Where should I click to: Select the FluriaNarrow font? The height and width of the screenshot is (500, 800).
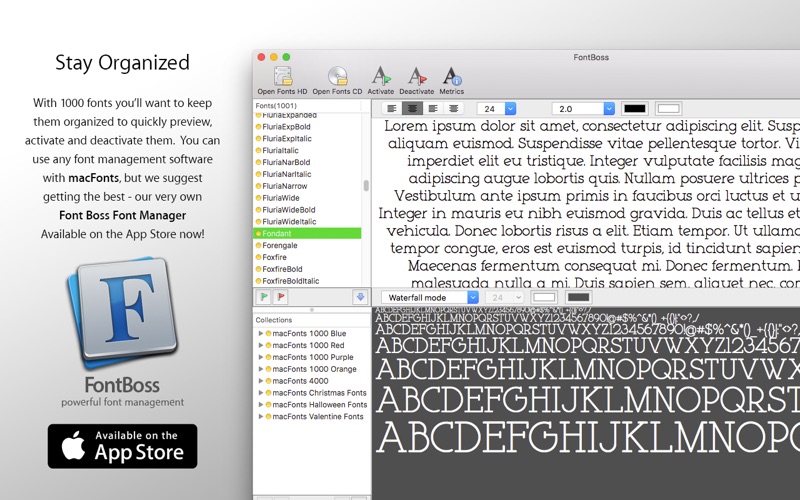pos(307,186)
